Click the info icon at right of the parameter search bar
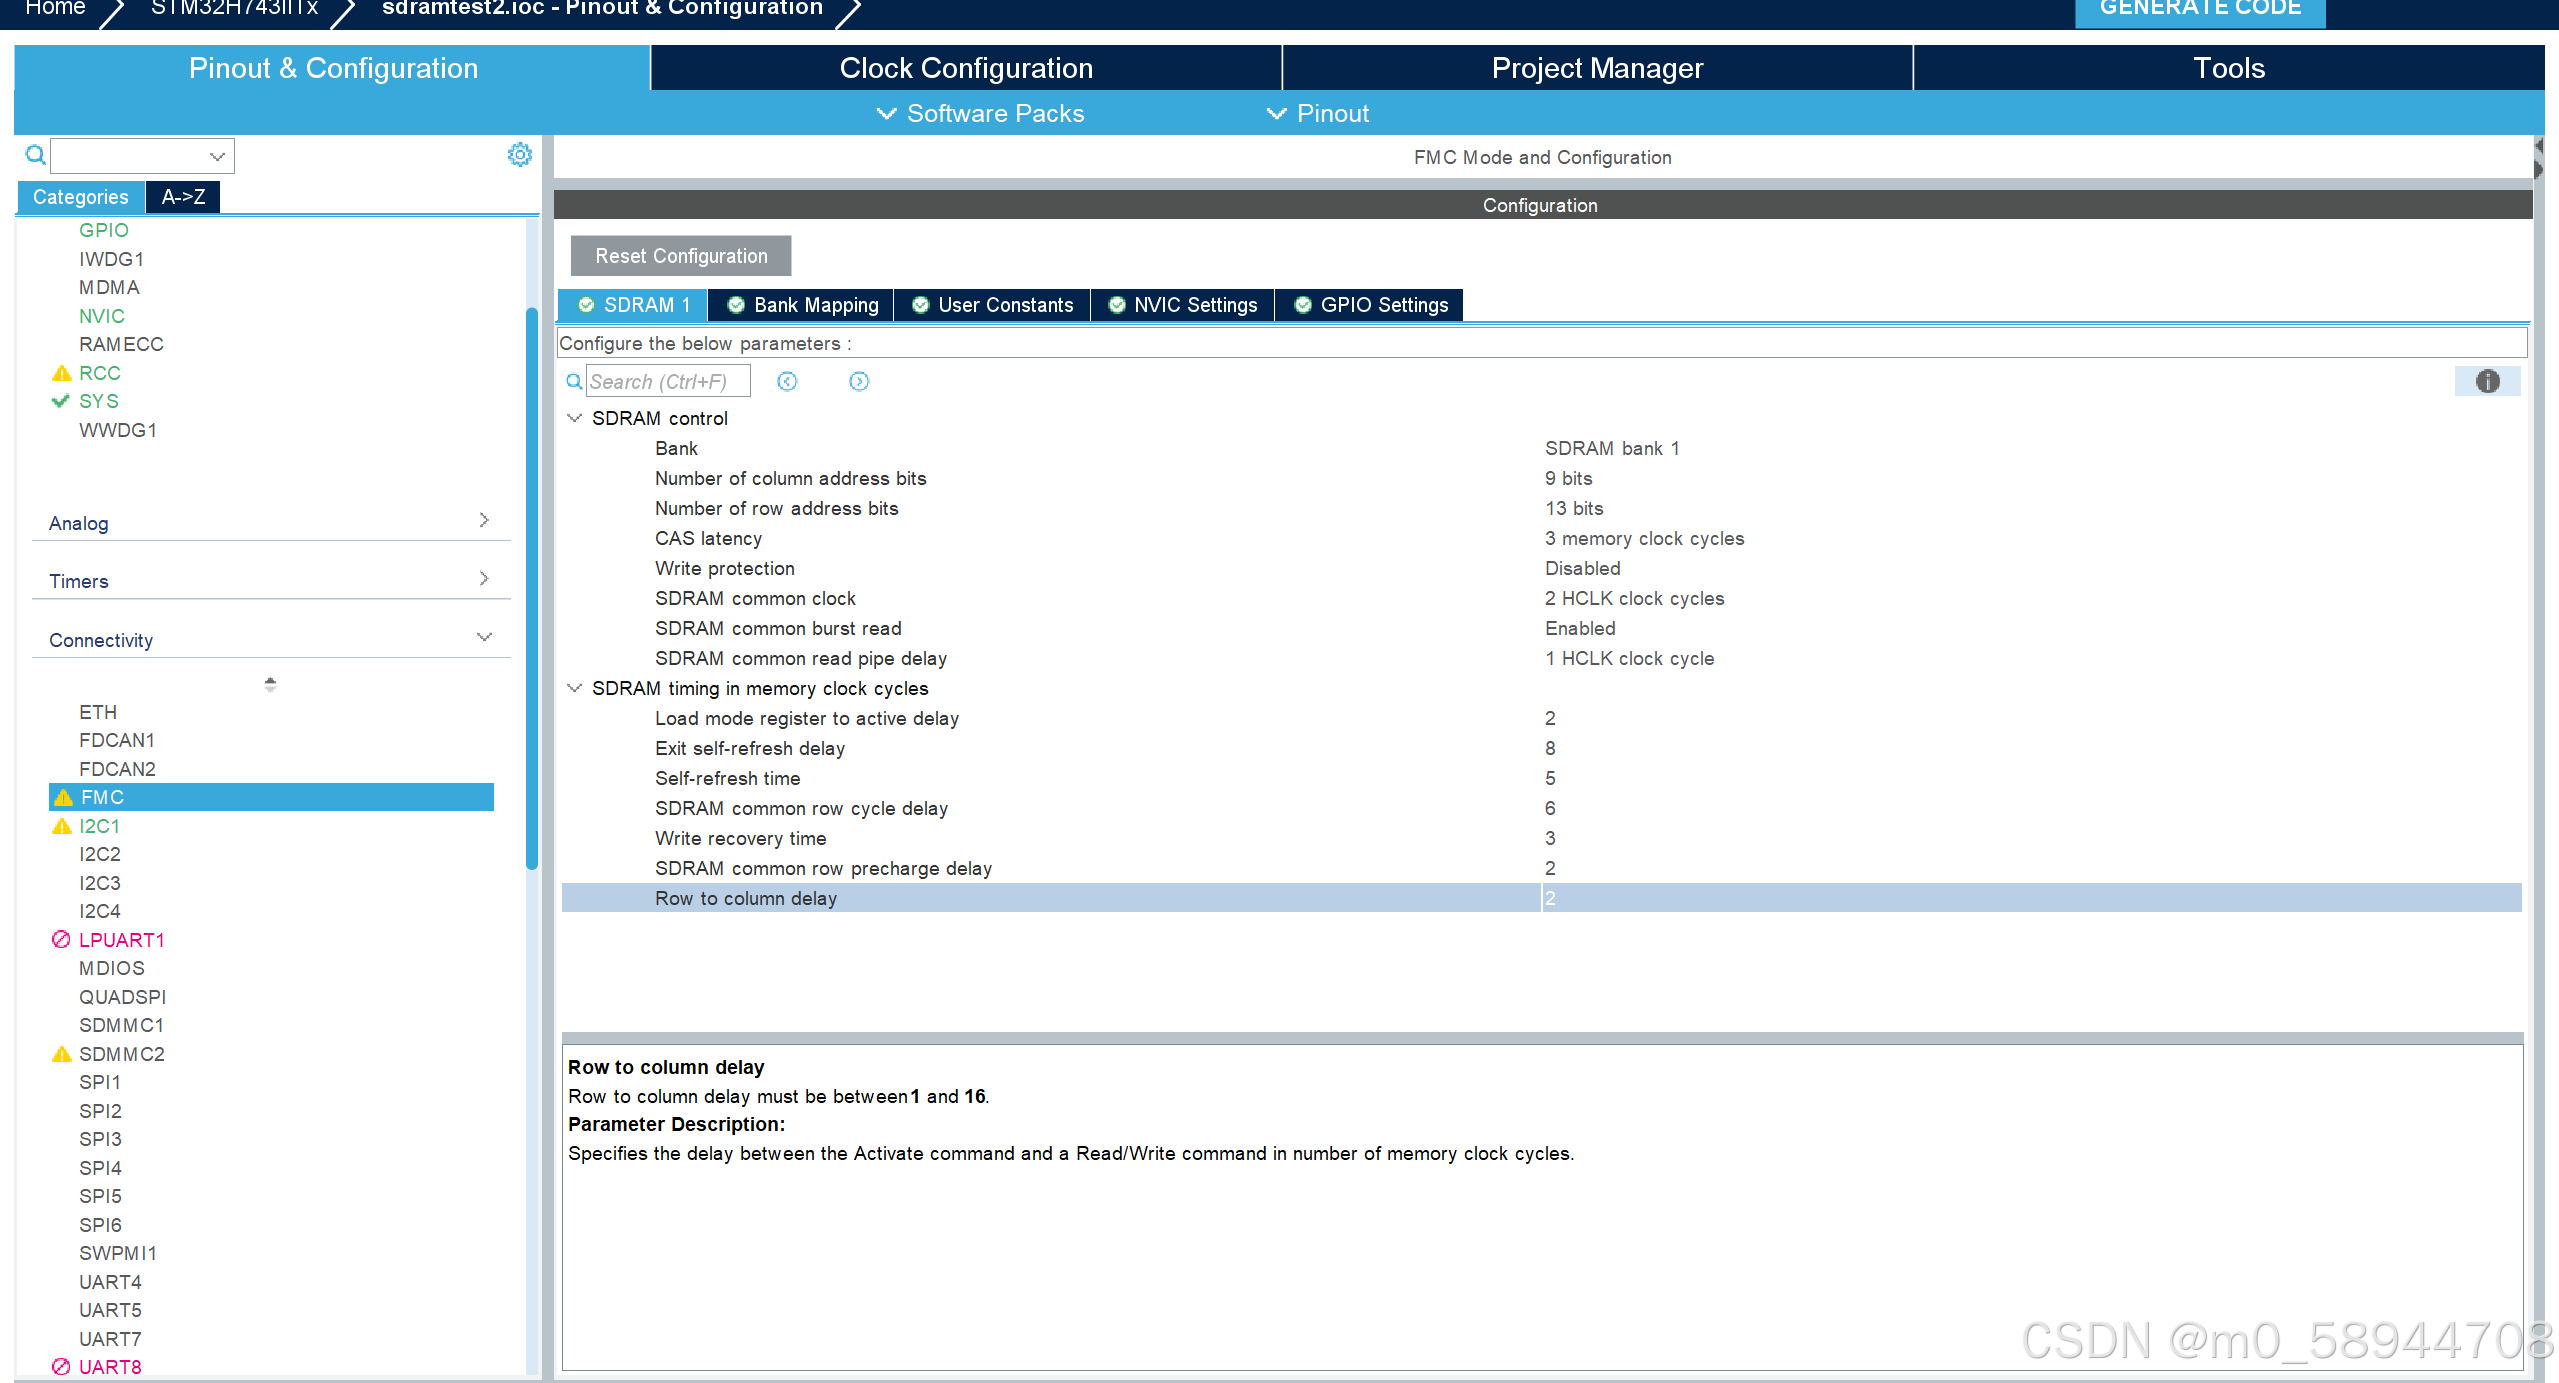 point(2487,381)
